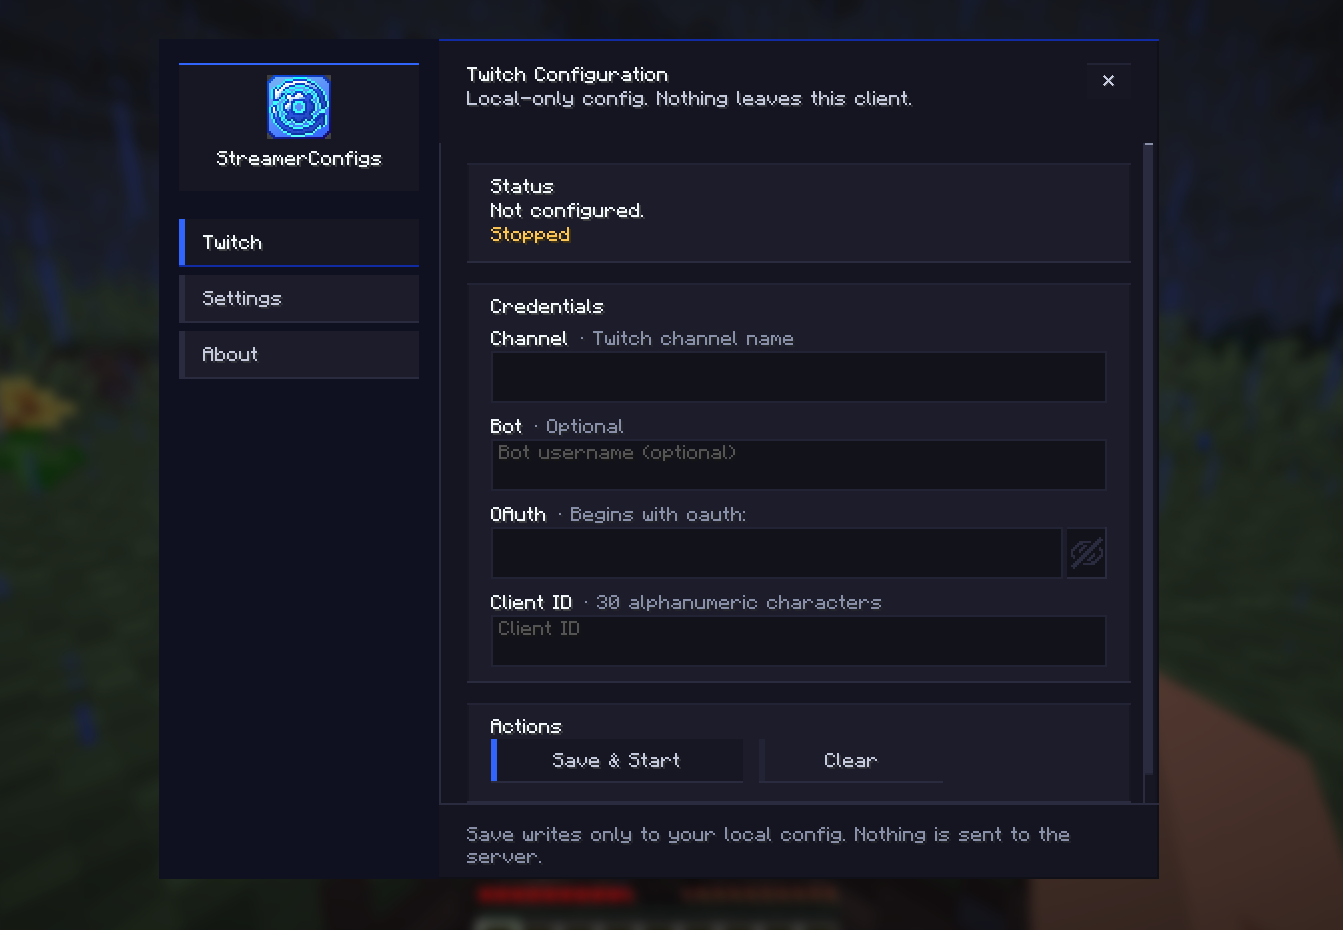Click the 'Credentials' section heading
The width and height of the screenshot is (1343, 930).
click(x=547, y=307)
